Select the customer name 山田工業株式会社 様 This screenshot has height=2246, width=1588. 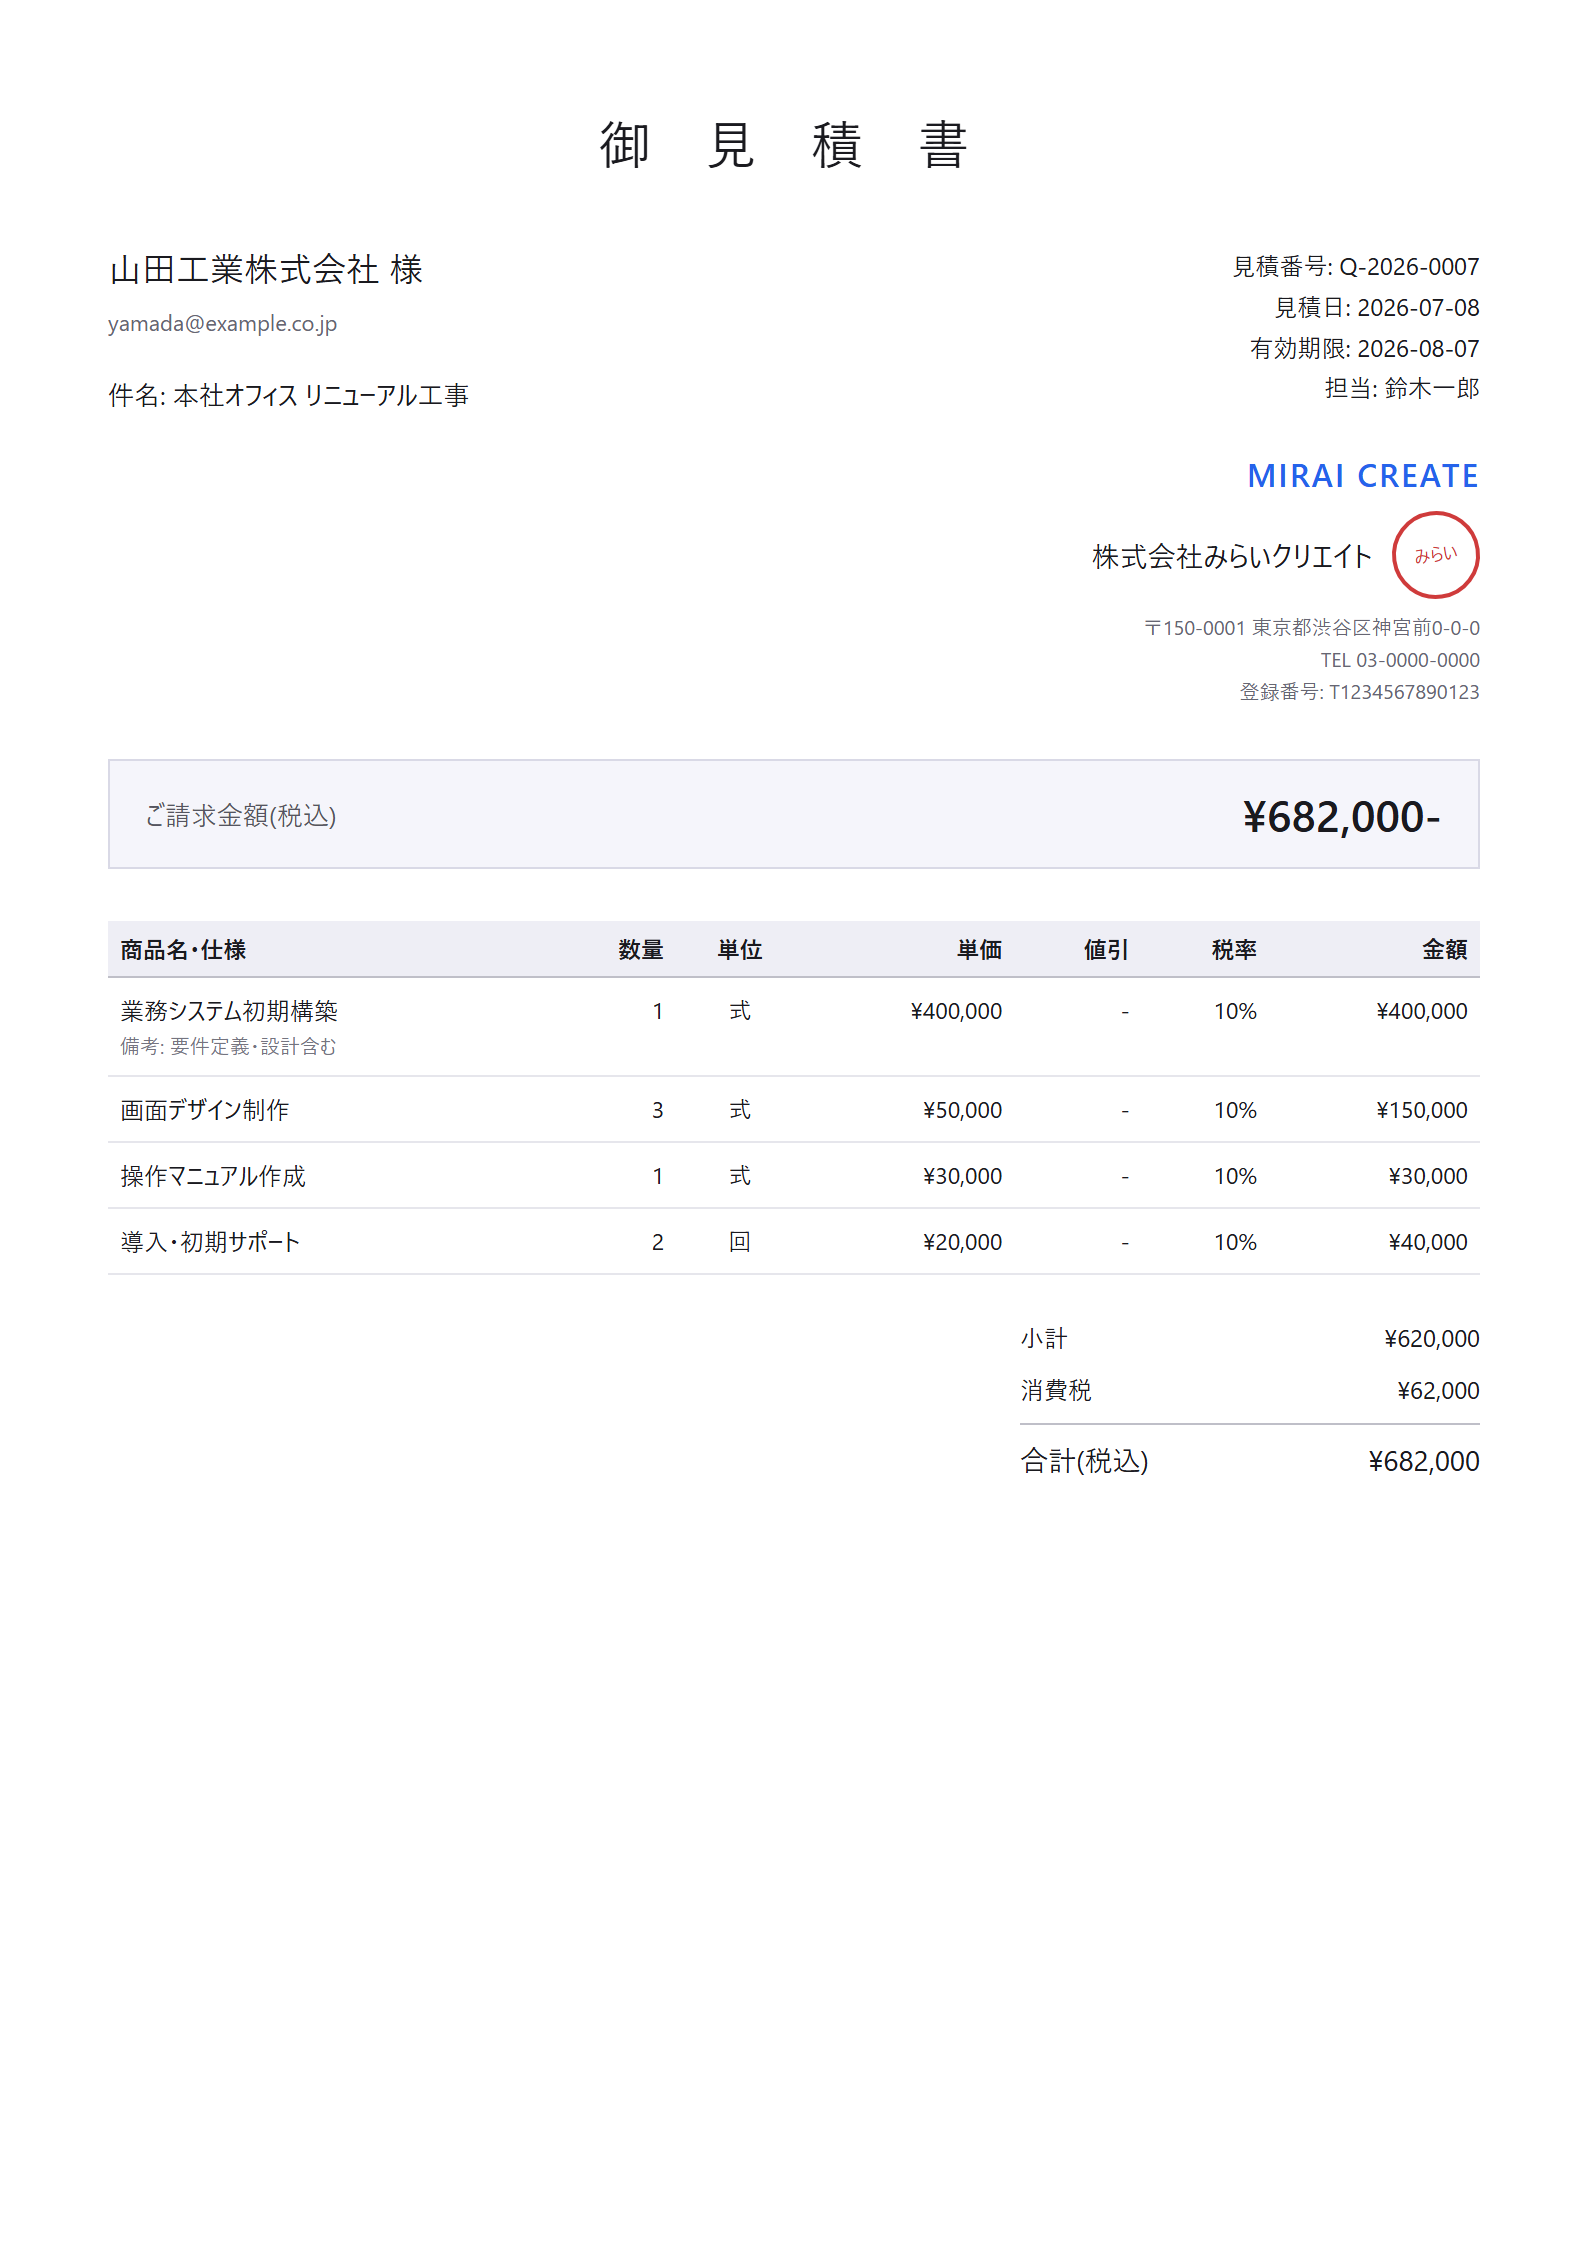[x=266, y=269]
